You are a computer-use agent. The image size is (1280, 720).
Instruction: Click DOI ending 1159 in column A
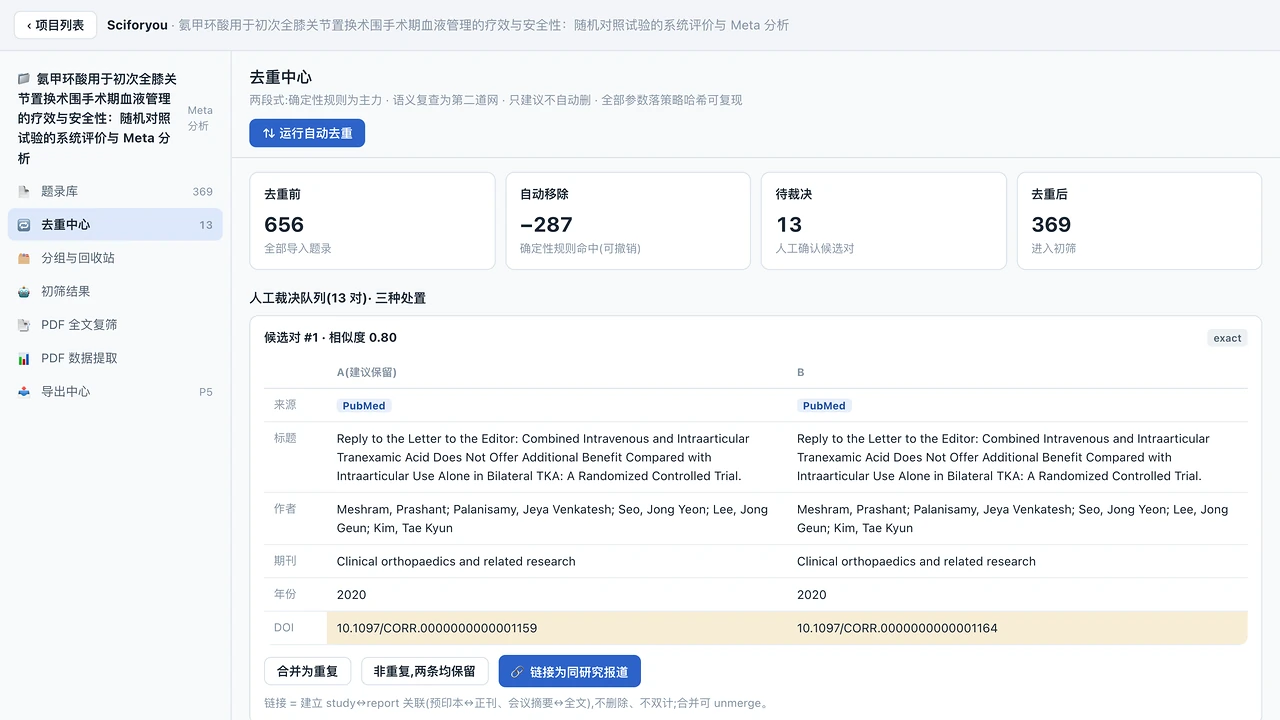[x=437, y=628]
